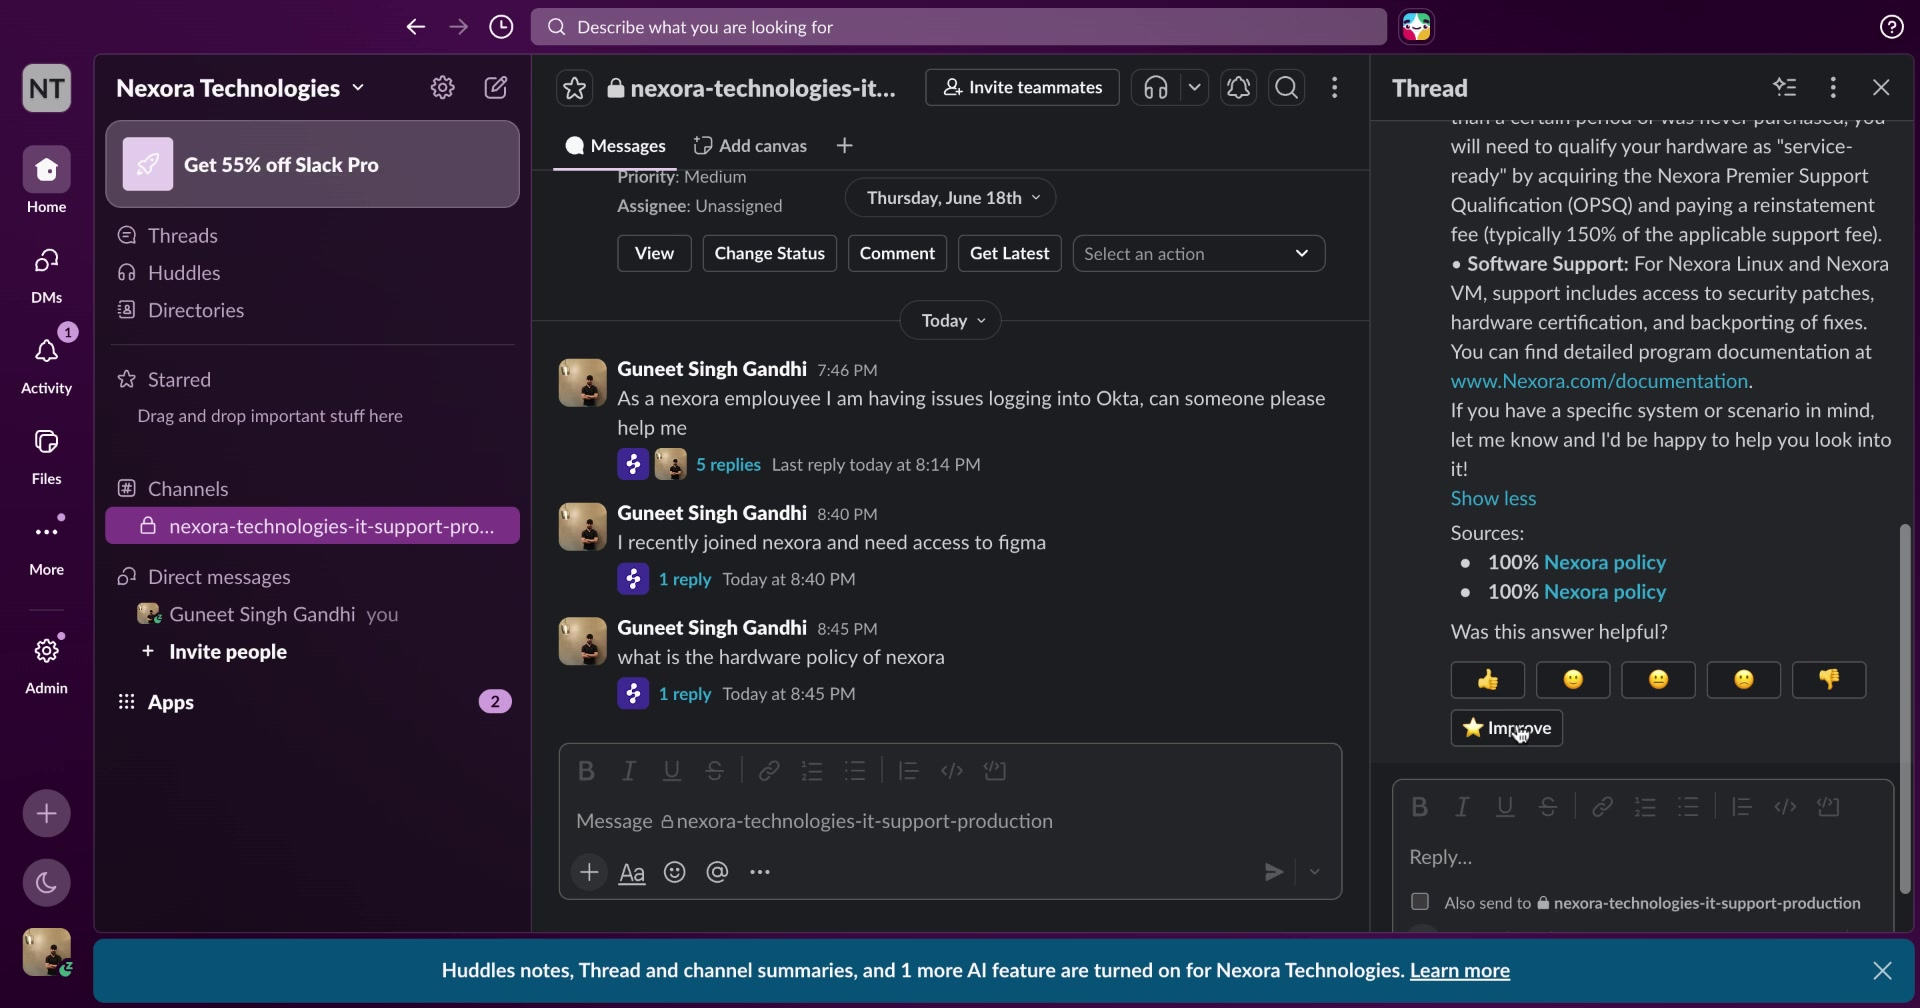Toggle bold formatting in thread reply

(x=1418, y=807)
